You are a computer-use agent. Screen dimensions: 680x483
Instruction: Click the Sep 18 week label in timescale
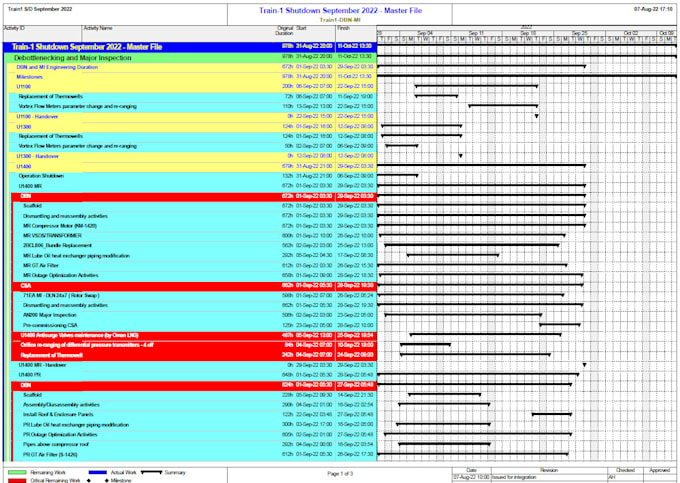[x=528, y=33]
